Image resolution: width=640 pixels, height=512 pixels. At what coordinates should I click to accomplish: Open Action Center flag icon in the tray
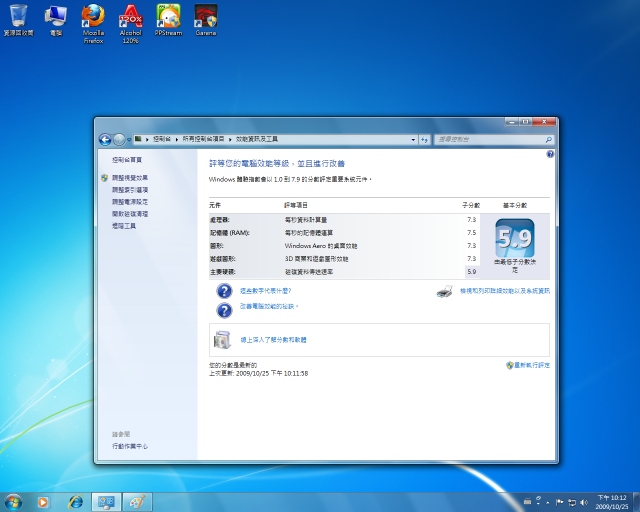click(560, 502)
